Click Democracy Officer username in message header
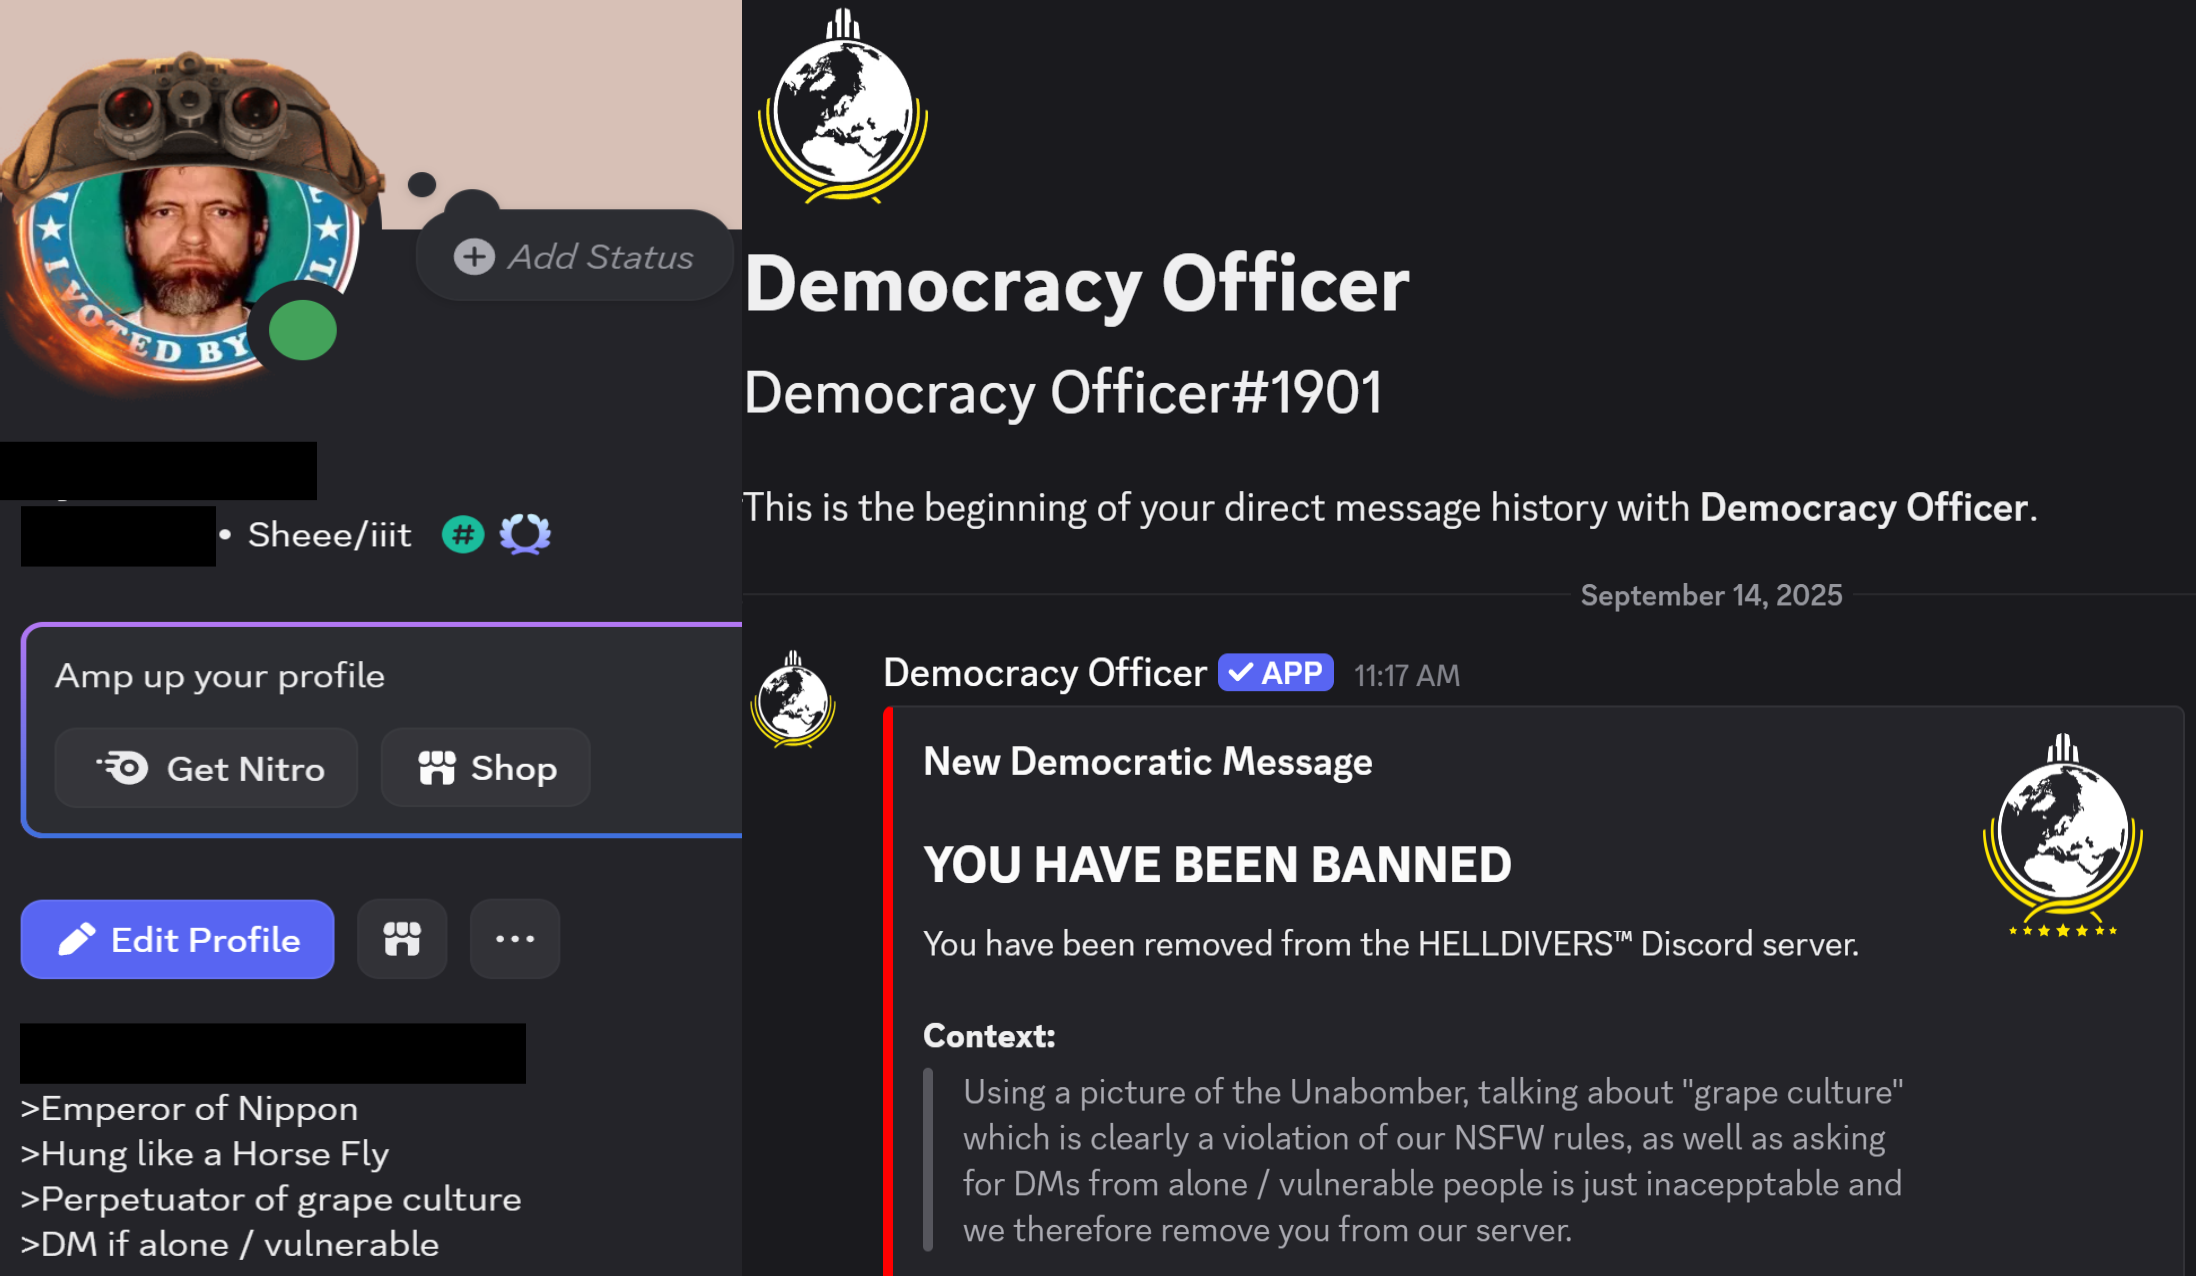2196x1276 pixels. point(1045,673)
